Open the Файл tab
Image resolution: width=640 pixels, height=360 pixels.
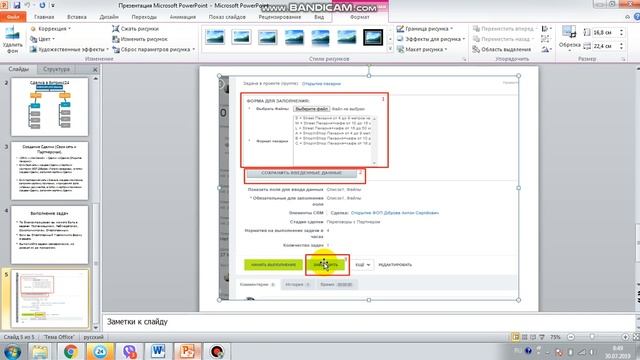(13, 17)
